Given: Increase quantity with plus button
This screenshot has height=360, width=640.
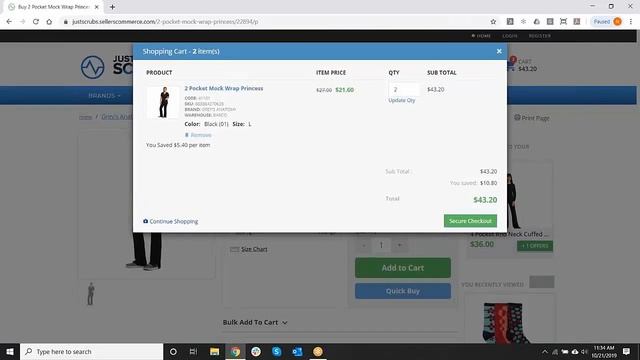Looking at the screenshot, I should [400, 245].
